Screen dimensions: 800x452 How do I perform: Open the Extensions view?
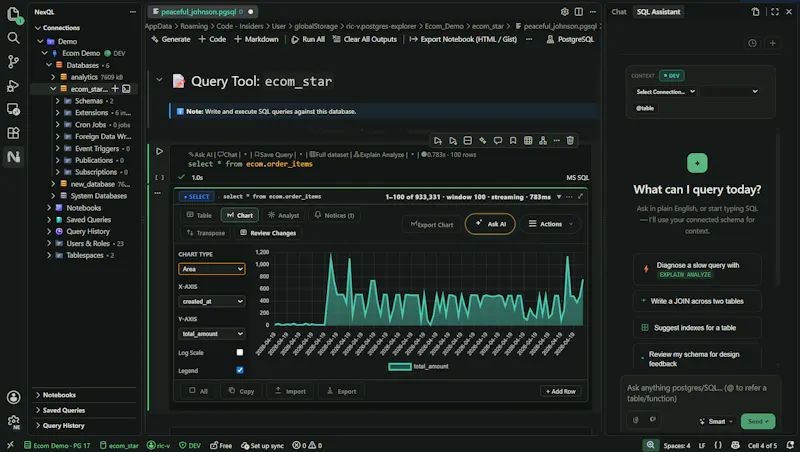[x=13, y=133]
